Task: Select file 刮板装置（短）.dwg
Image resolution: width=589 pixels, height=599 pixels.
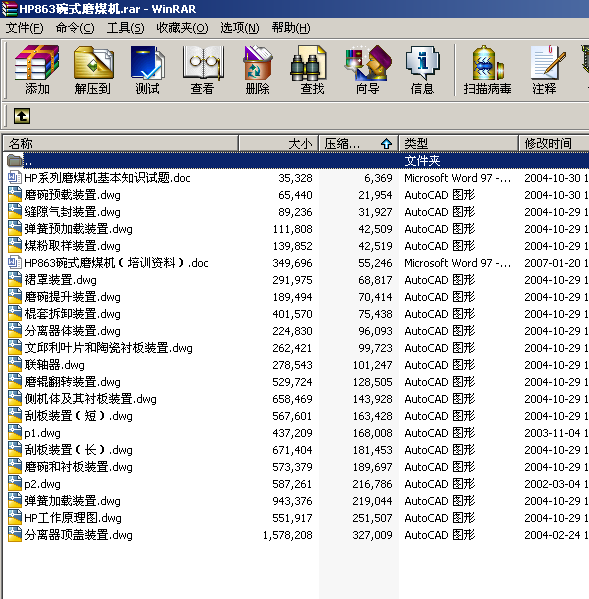Action: click(78, 416)
